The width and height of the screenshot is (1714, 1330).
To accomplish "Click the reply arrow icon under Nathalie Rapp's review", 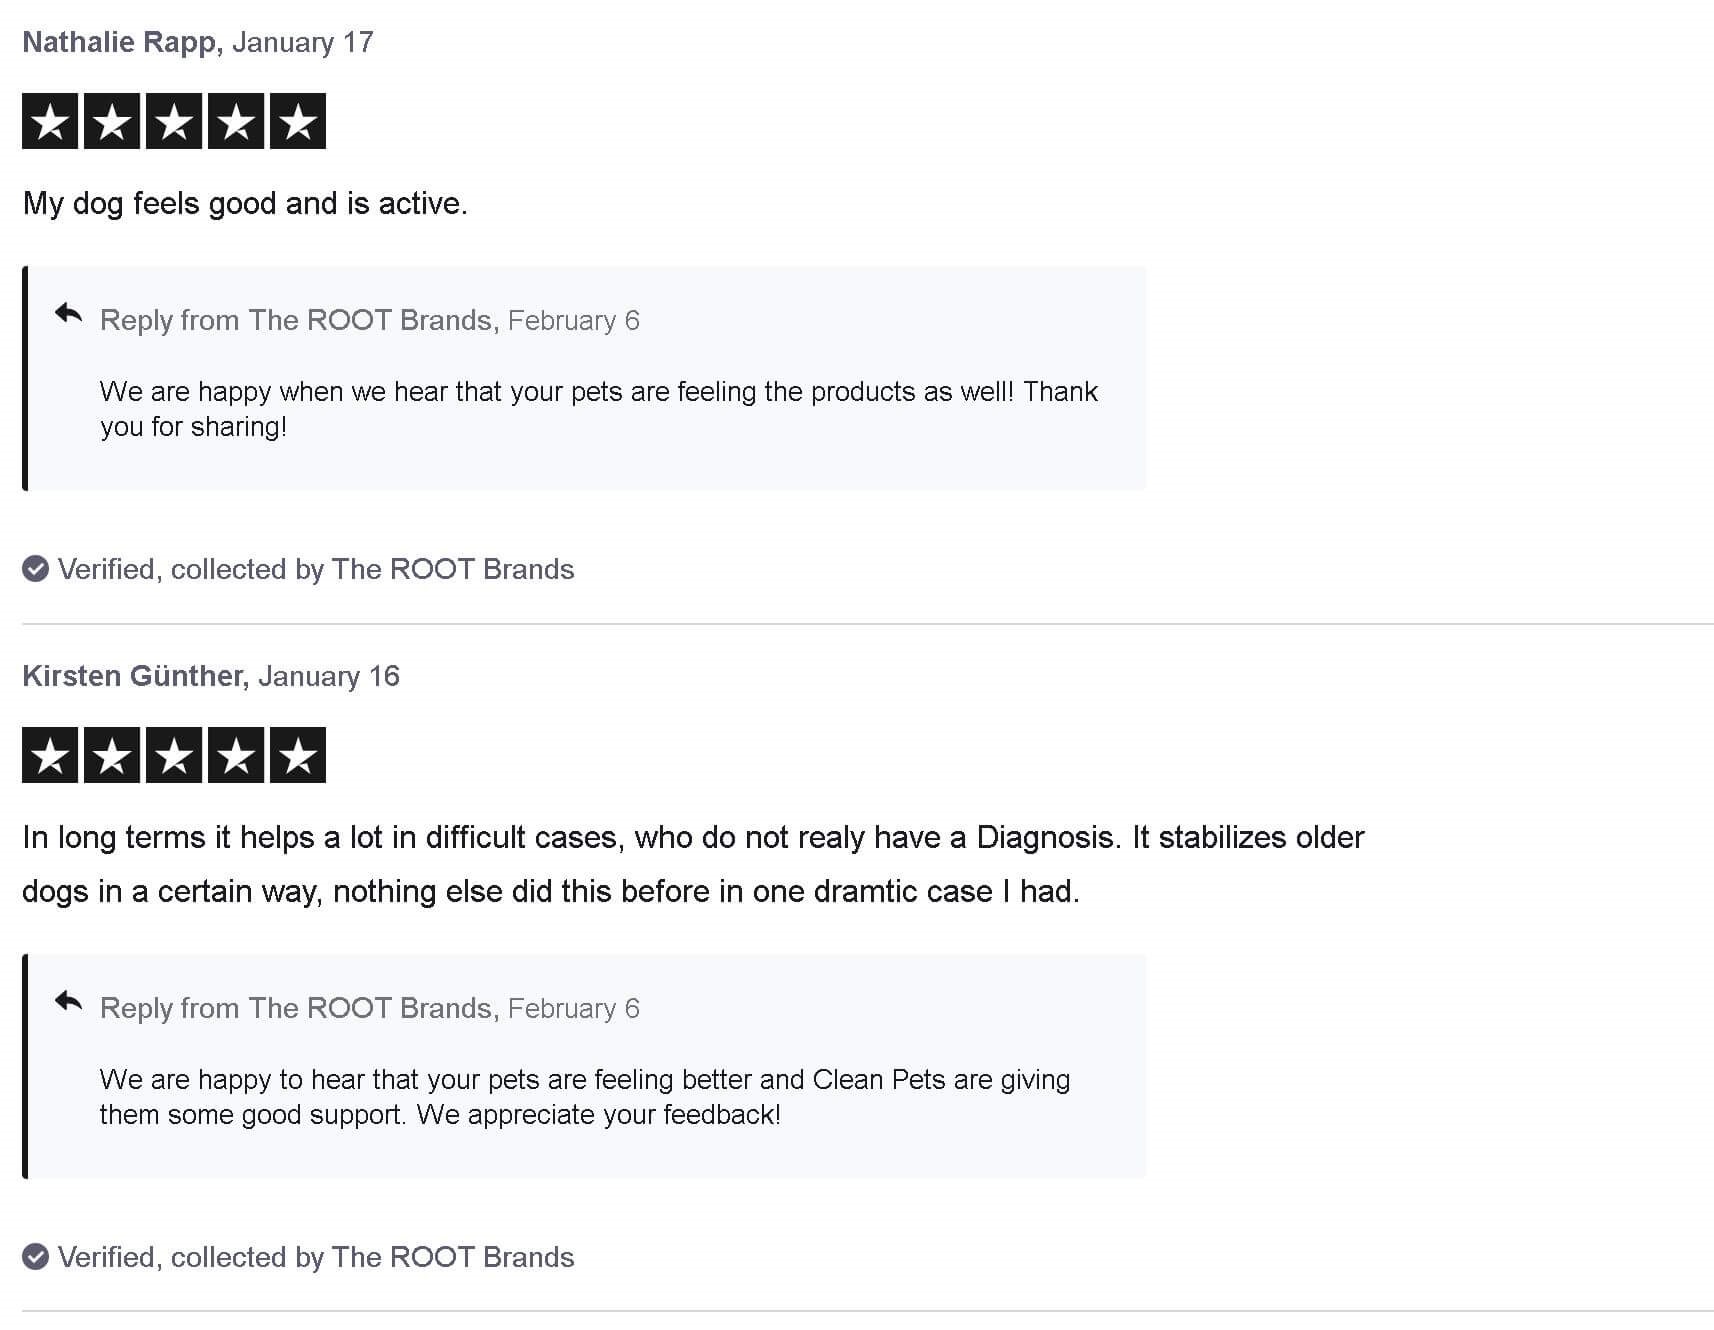I will (x=68, y=314).
